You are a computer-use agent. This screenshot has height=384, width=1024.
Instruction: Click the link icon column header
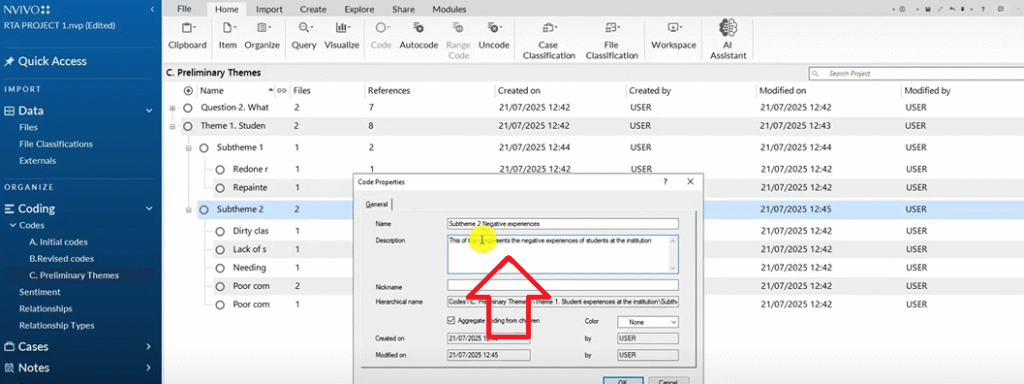pos(282,91)
